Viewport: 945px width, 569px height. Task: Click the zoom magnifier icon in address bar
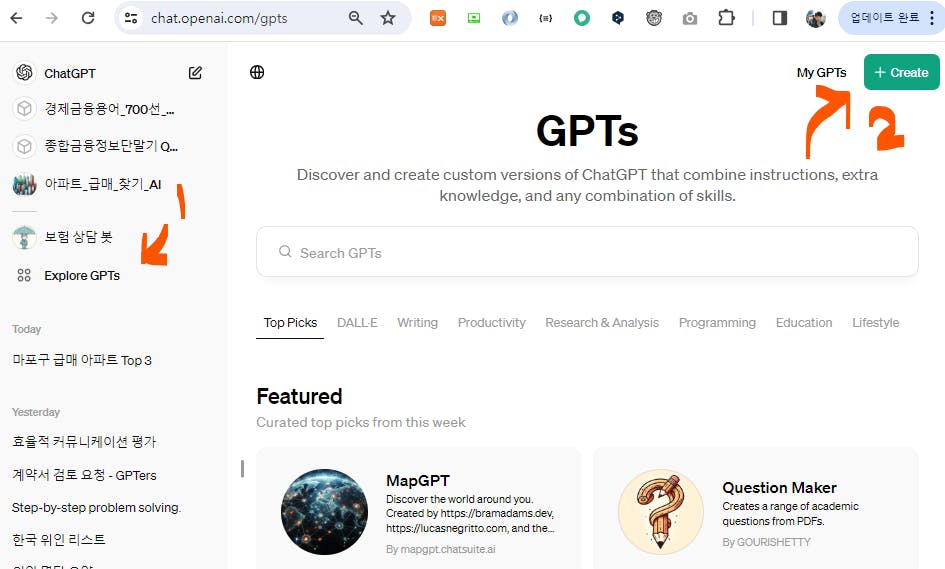[x=356, y=18]
